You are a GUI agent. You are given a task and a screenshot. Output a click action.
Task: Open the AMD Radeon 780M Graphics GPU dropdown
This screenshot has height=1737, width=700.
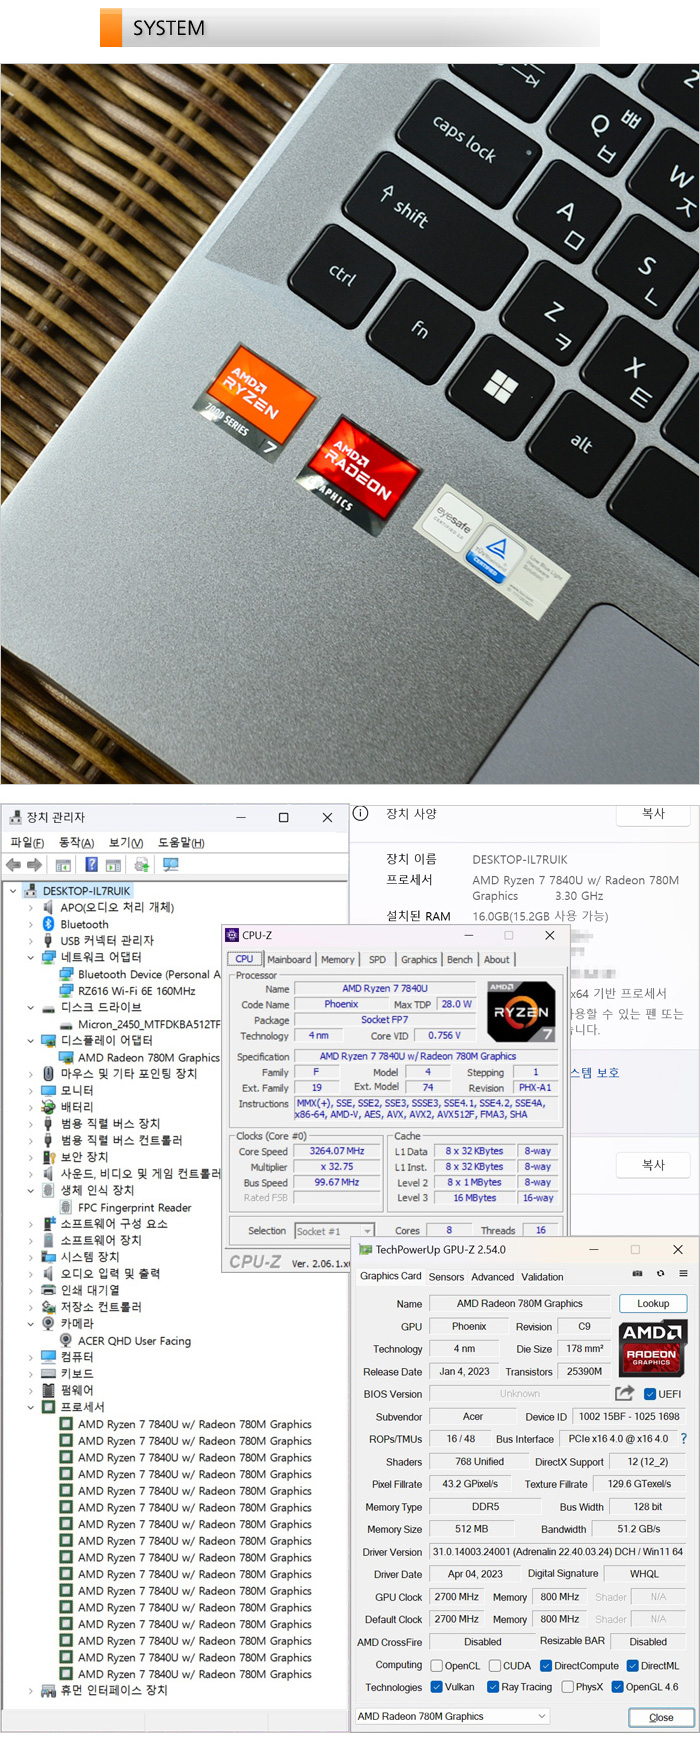pyautogui.click(x=452, y=1716)
